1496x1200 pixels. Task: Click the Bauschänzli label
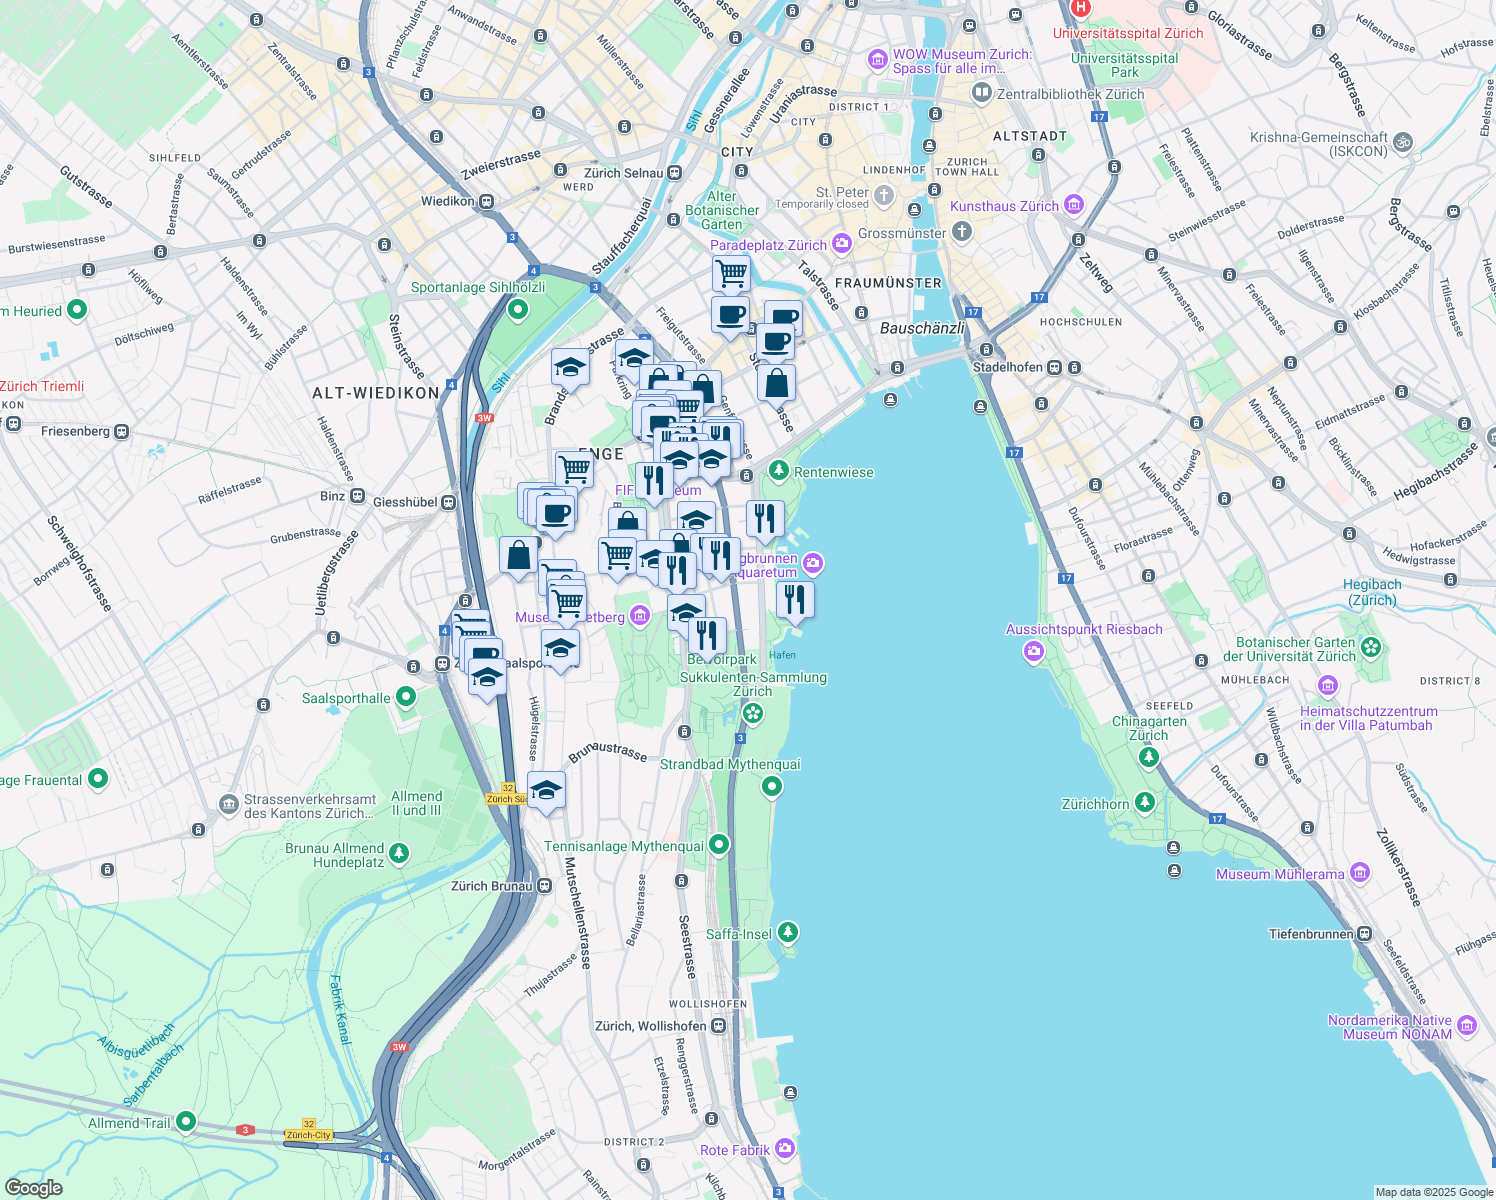pos(922,328)
